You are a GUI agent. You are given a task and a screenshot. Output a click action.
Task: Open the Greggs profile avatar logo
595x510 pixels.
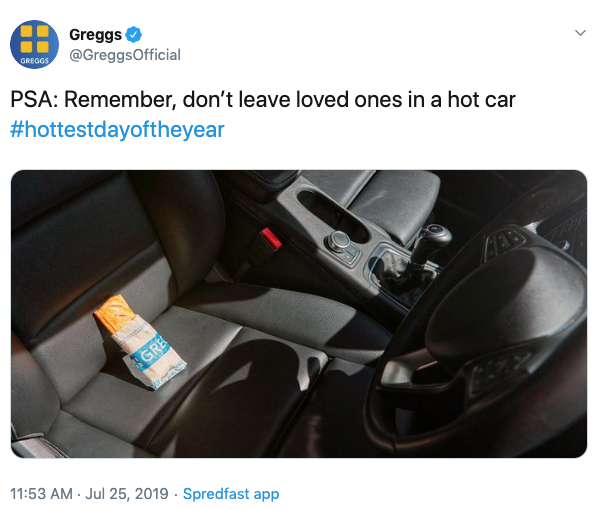coord(35,44)
